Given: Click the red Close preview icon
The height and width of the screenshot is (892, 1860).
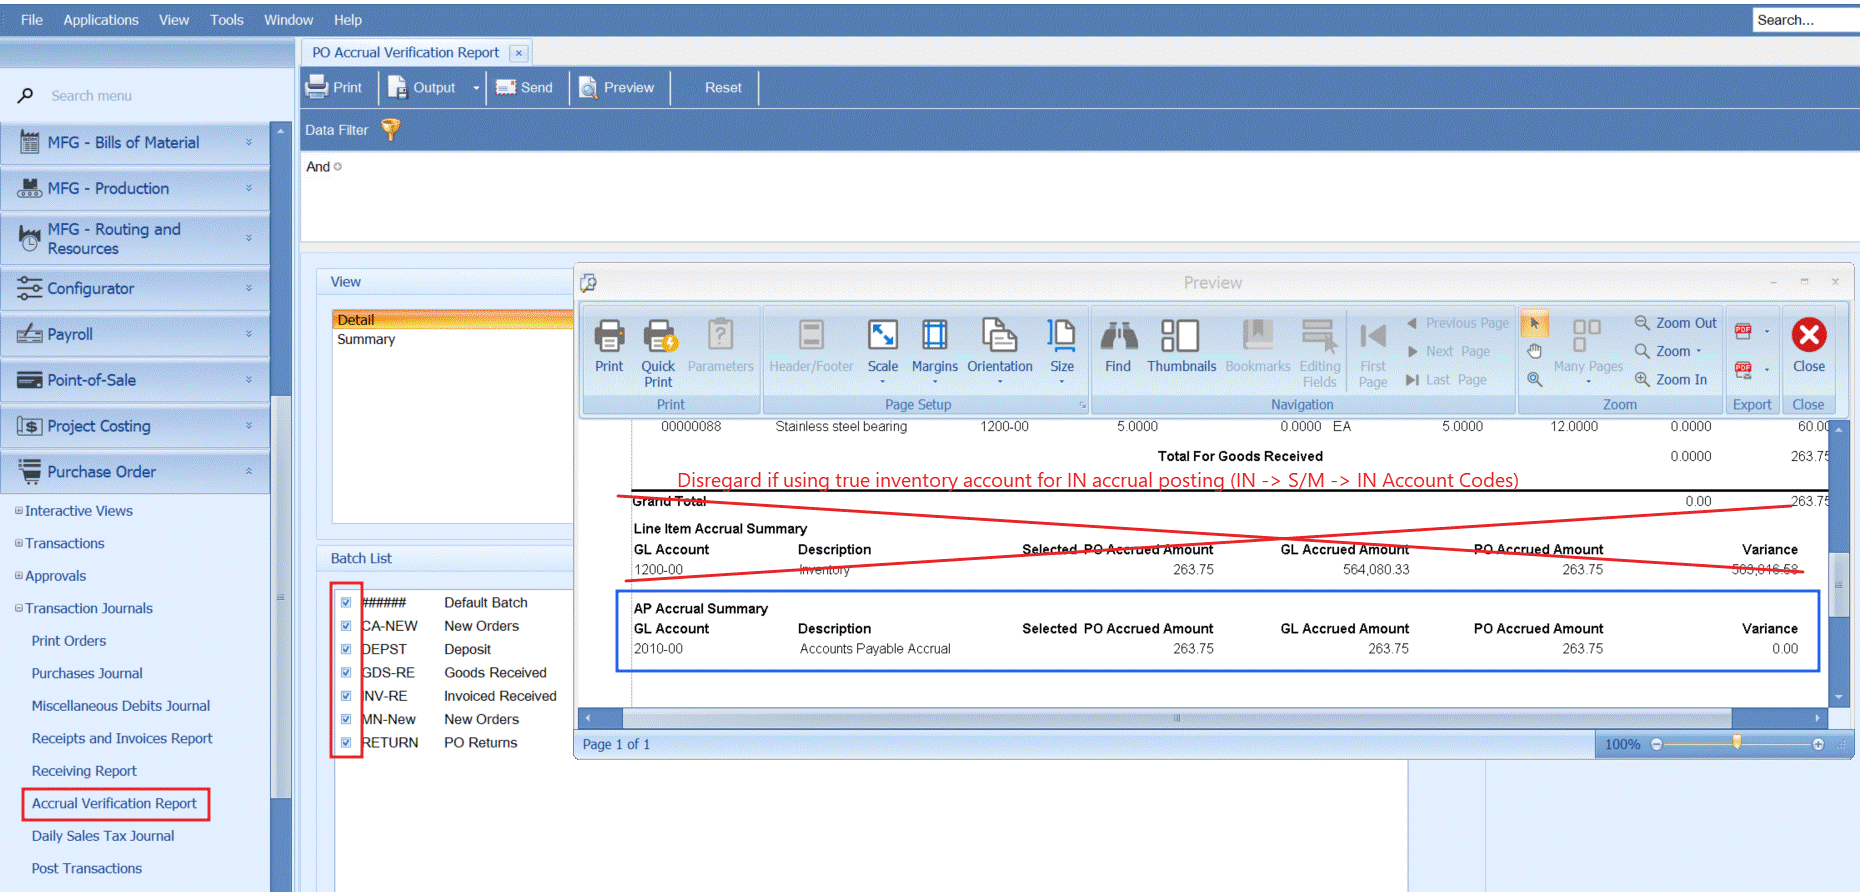Looking at the screenshot, I should point(1808,336).
